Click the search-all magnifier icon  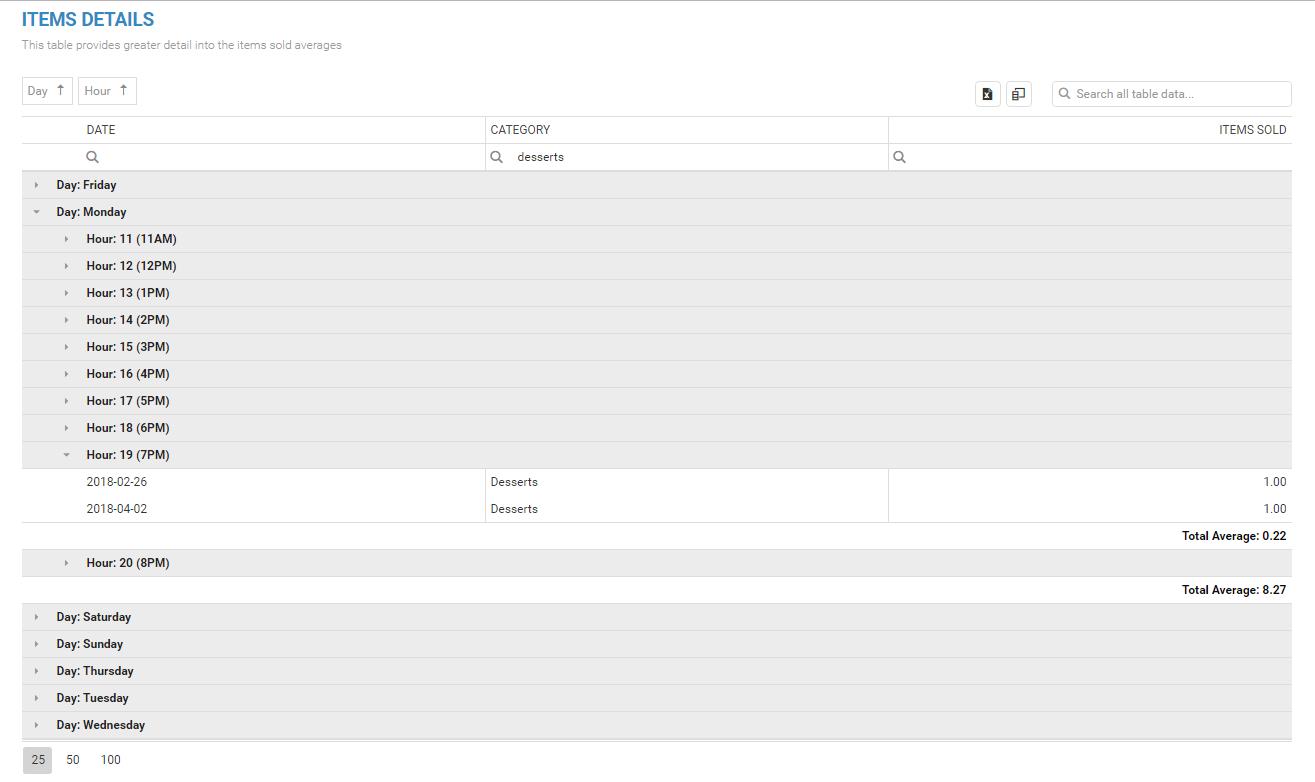pos(1065,94)
